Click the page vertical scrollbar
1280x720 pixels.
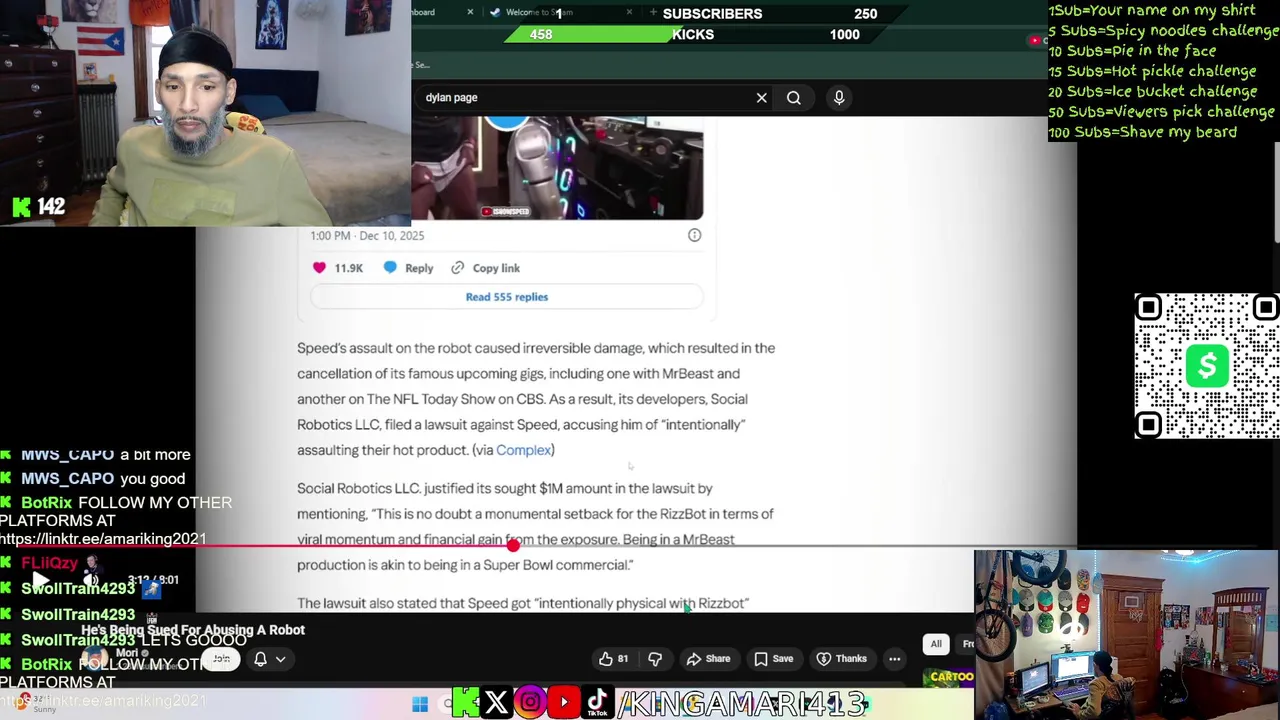click(1275, 193)
